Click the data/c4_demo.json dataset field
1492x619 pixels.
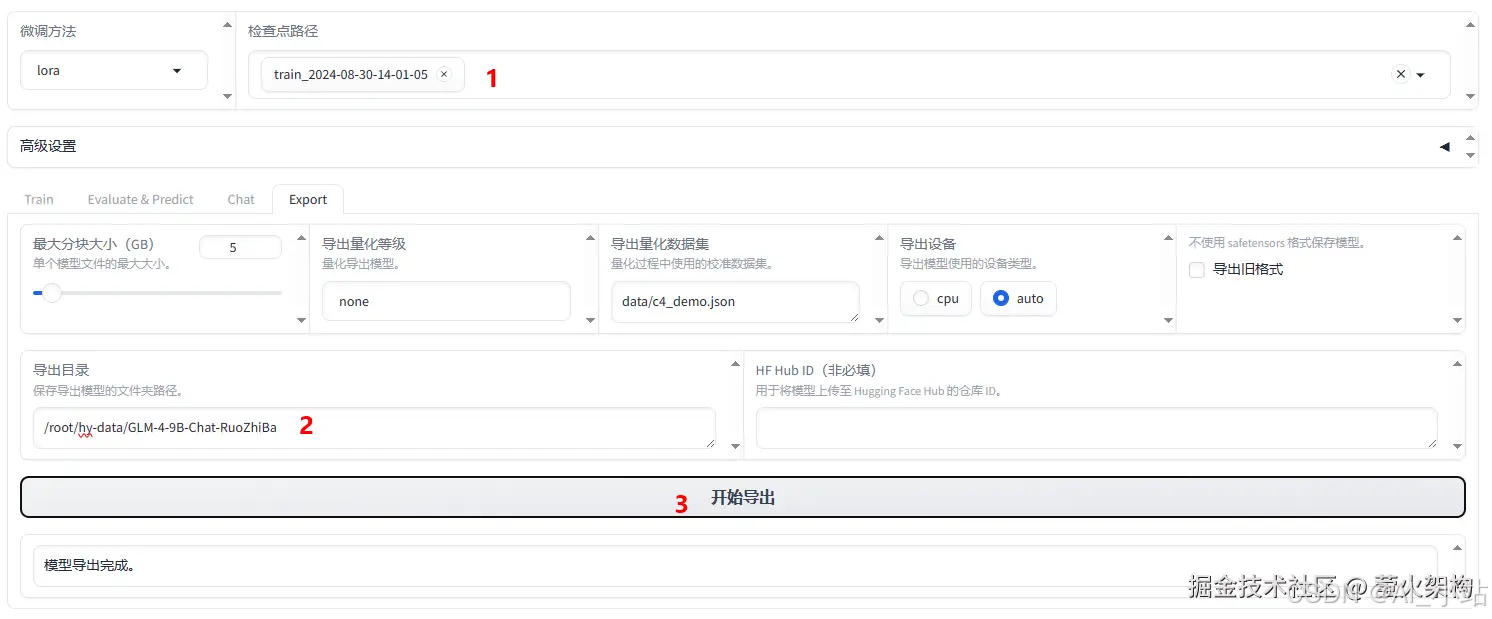[735, 302]
